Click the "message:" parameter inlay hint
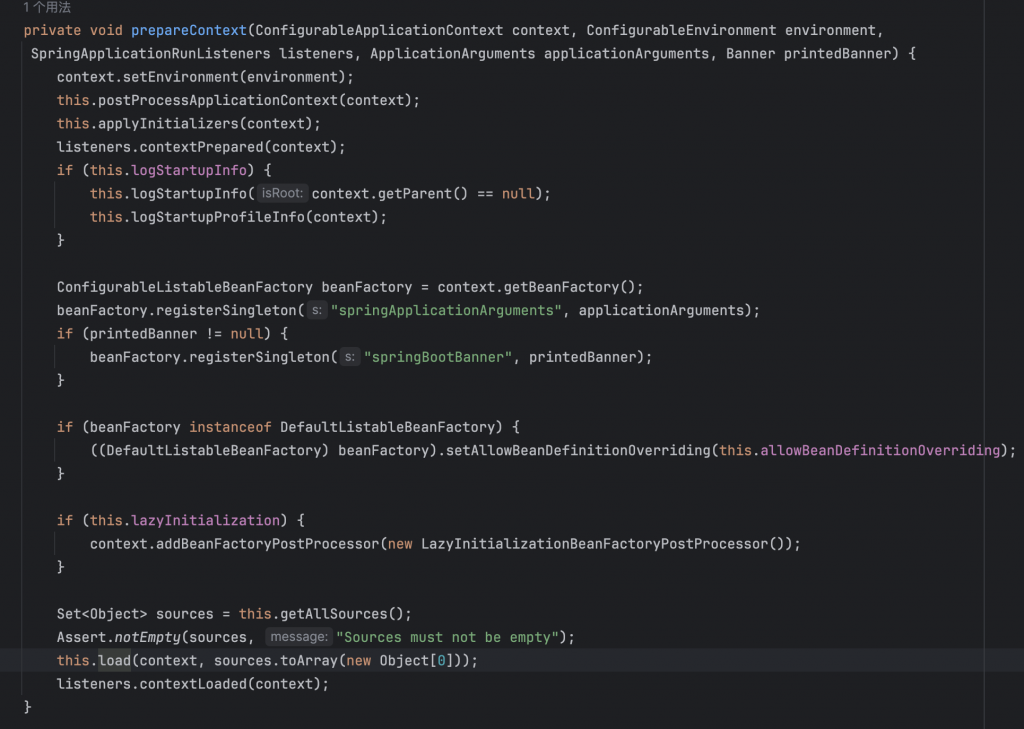The height and width of the screenshot is (729, 1024). coord(298,637)
